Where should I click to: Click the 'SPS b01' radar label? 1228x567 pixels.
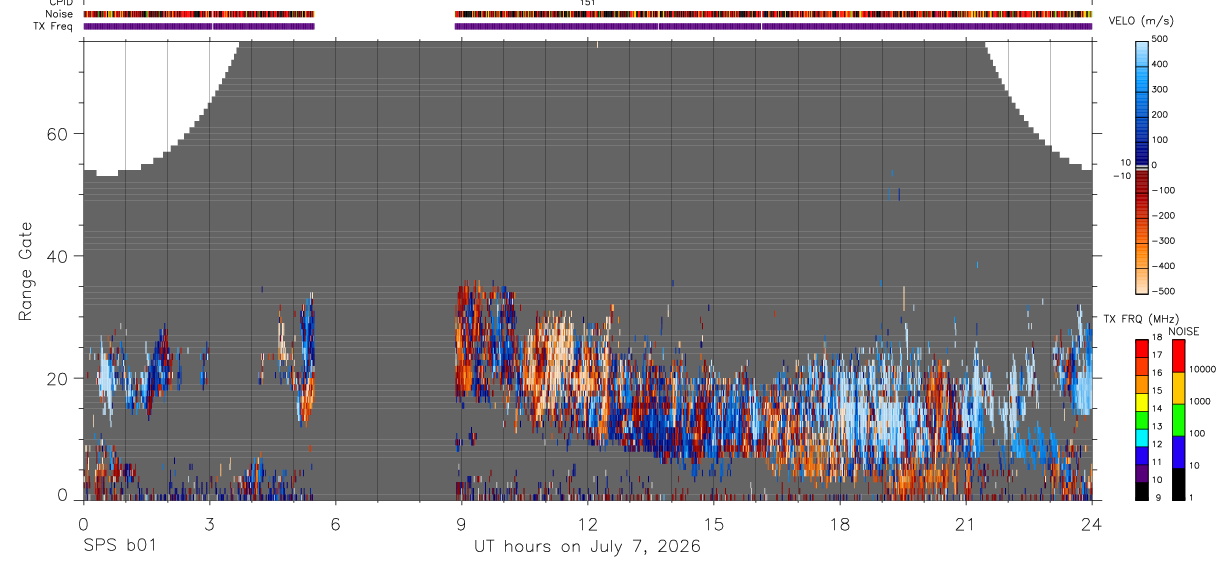[119, 546]
